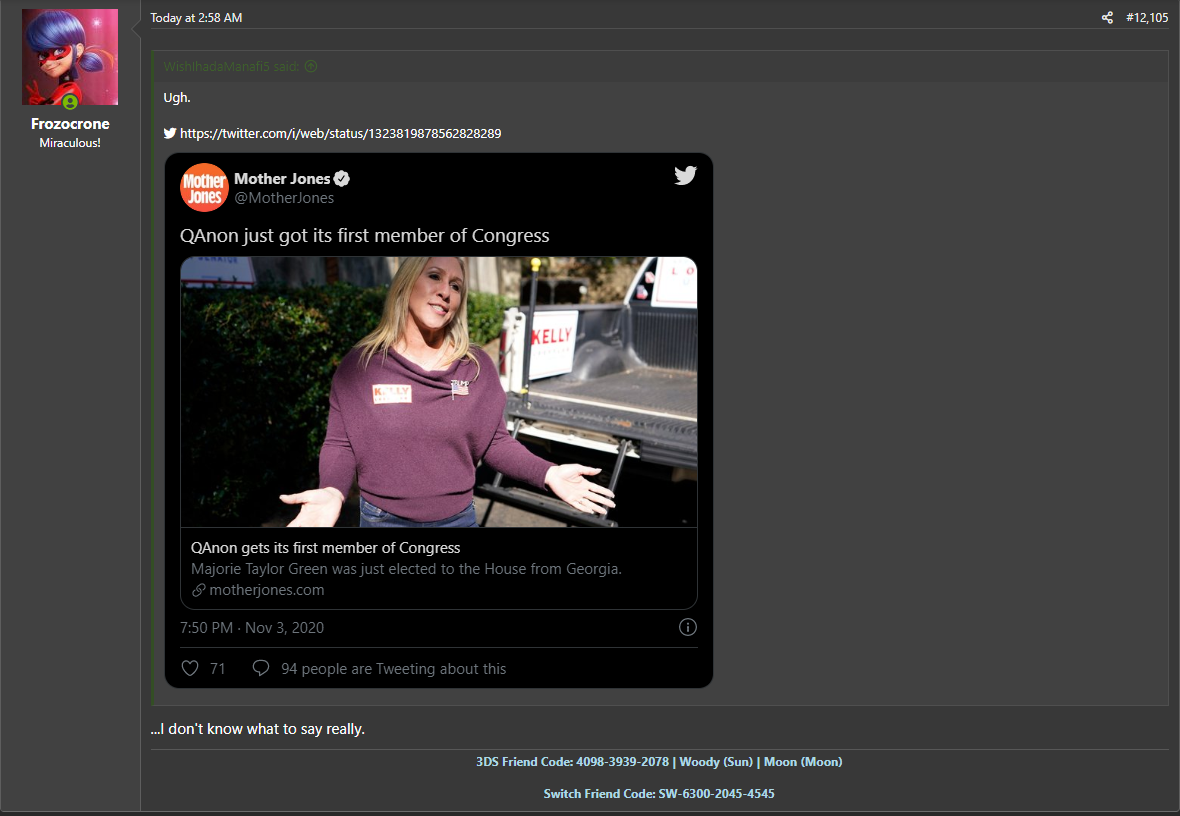Like the tweet with the heart icon
This screenshot has height=816, width=1180.
pos(190,668)
